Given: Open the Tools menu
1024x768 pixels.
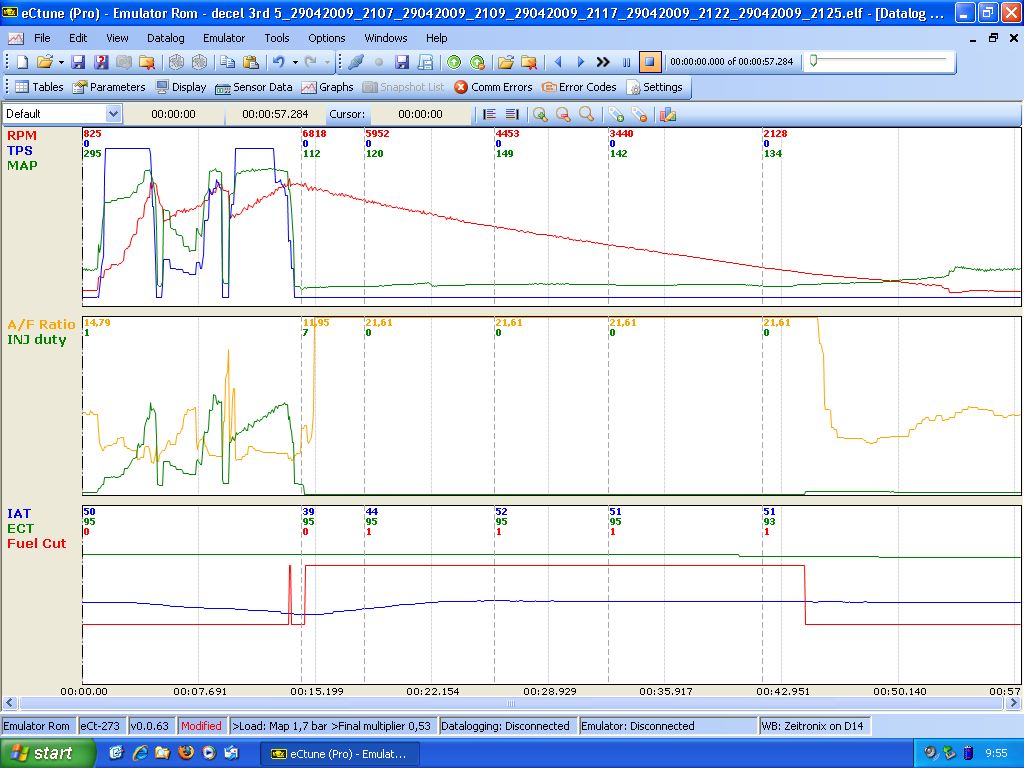Looking at the screenshot, I should point(277,38).
